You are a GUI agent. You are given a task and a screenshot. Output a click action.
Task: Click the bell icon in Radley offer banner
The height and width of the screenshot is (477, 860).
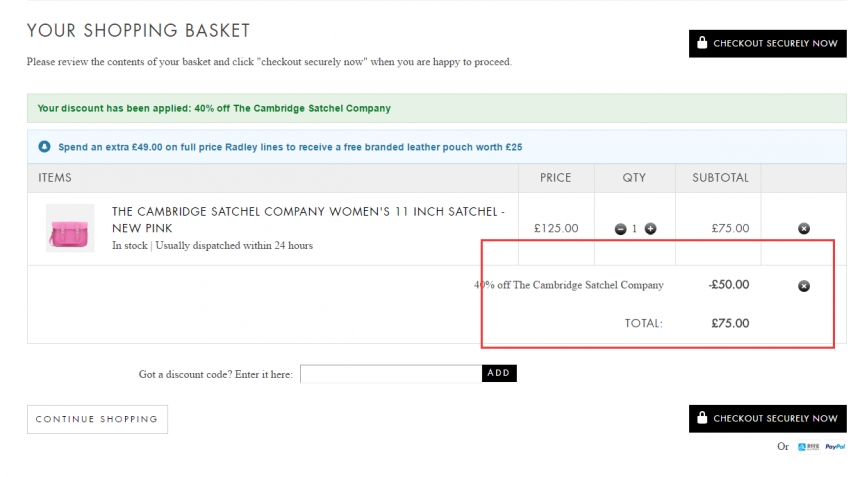tap(44, 146)
